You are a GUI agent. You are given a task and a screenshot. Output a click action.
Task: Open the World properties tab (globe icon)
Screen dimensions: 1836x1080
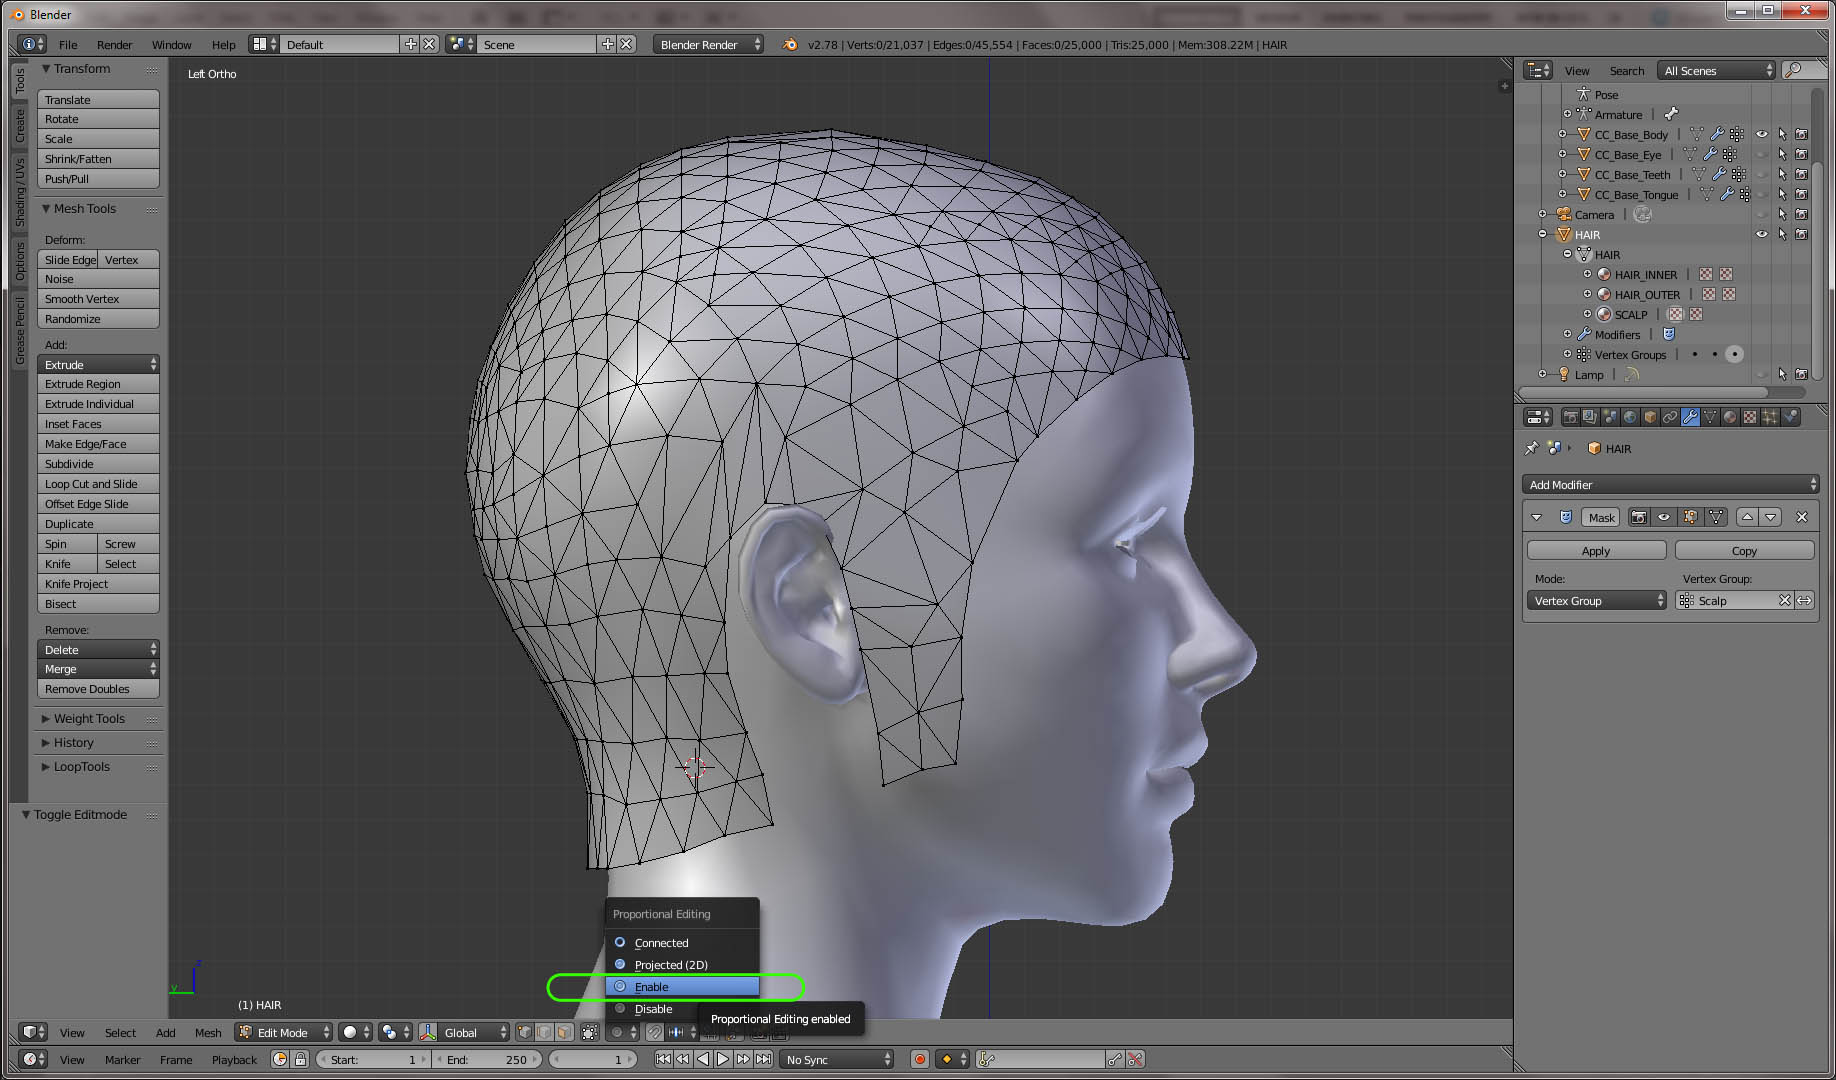coord(1630,417)
